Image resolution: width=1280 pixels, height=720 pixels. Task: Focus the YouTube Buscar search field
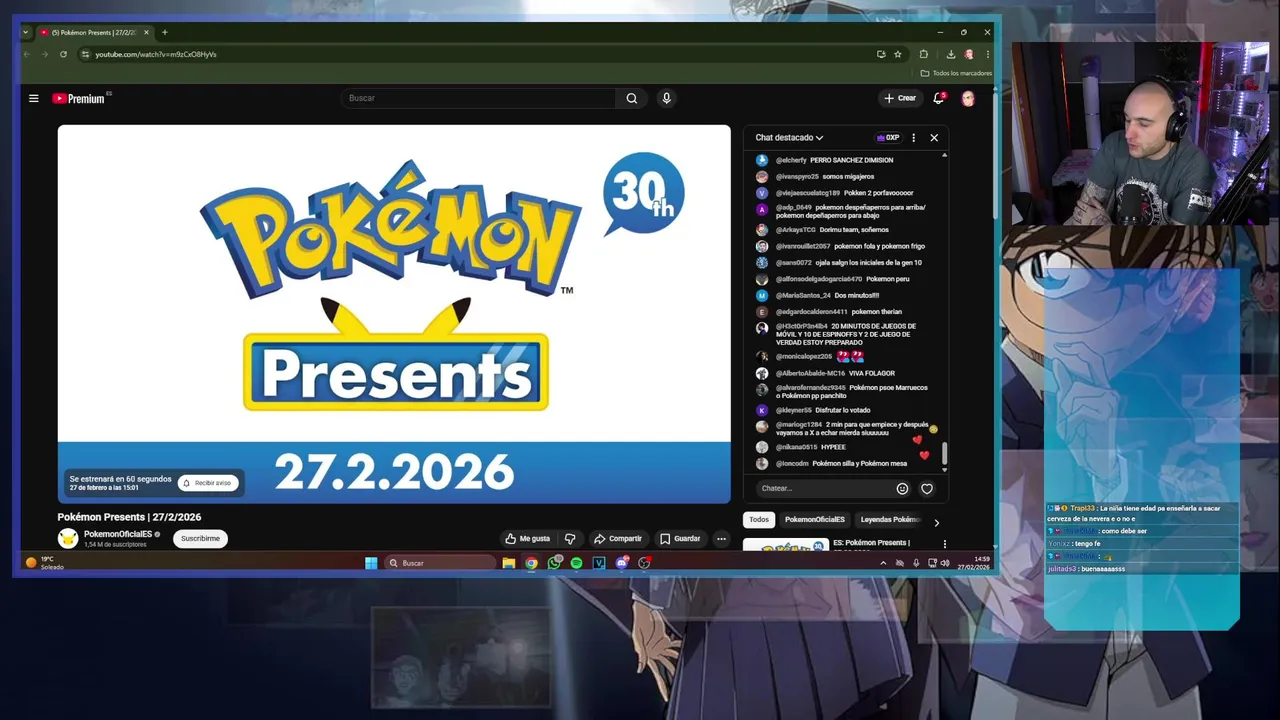point(479,98)
